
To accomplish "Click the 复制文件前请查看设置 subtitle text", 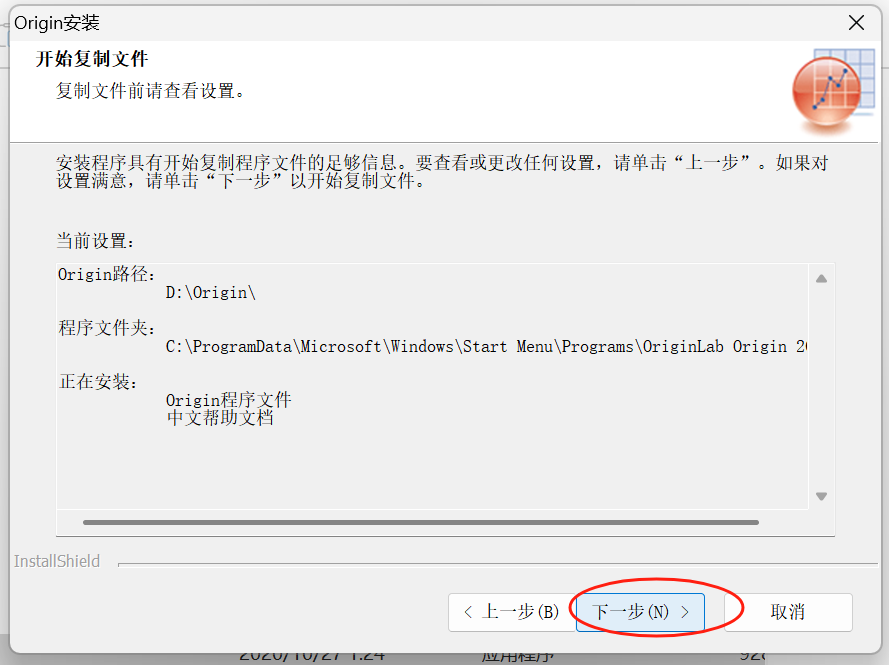I will pyautogui.click(x=150, y=91).
